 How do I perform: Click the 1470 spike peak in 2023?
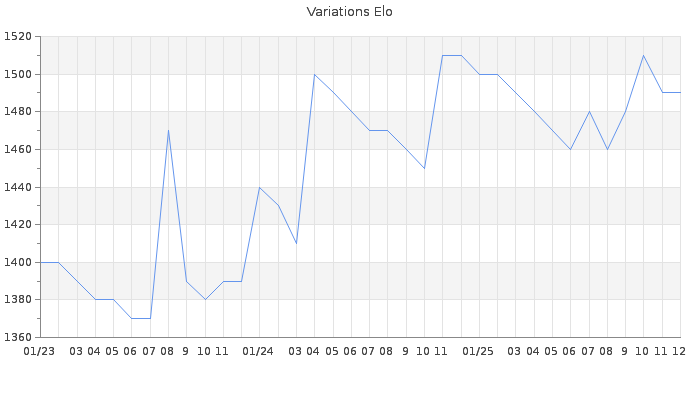(168, 131)
